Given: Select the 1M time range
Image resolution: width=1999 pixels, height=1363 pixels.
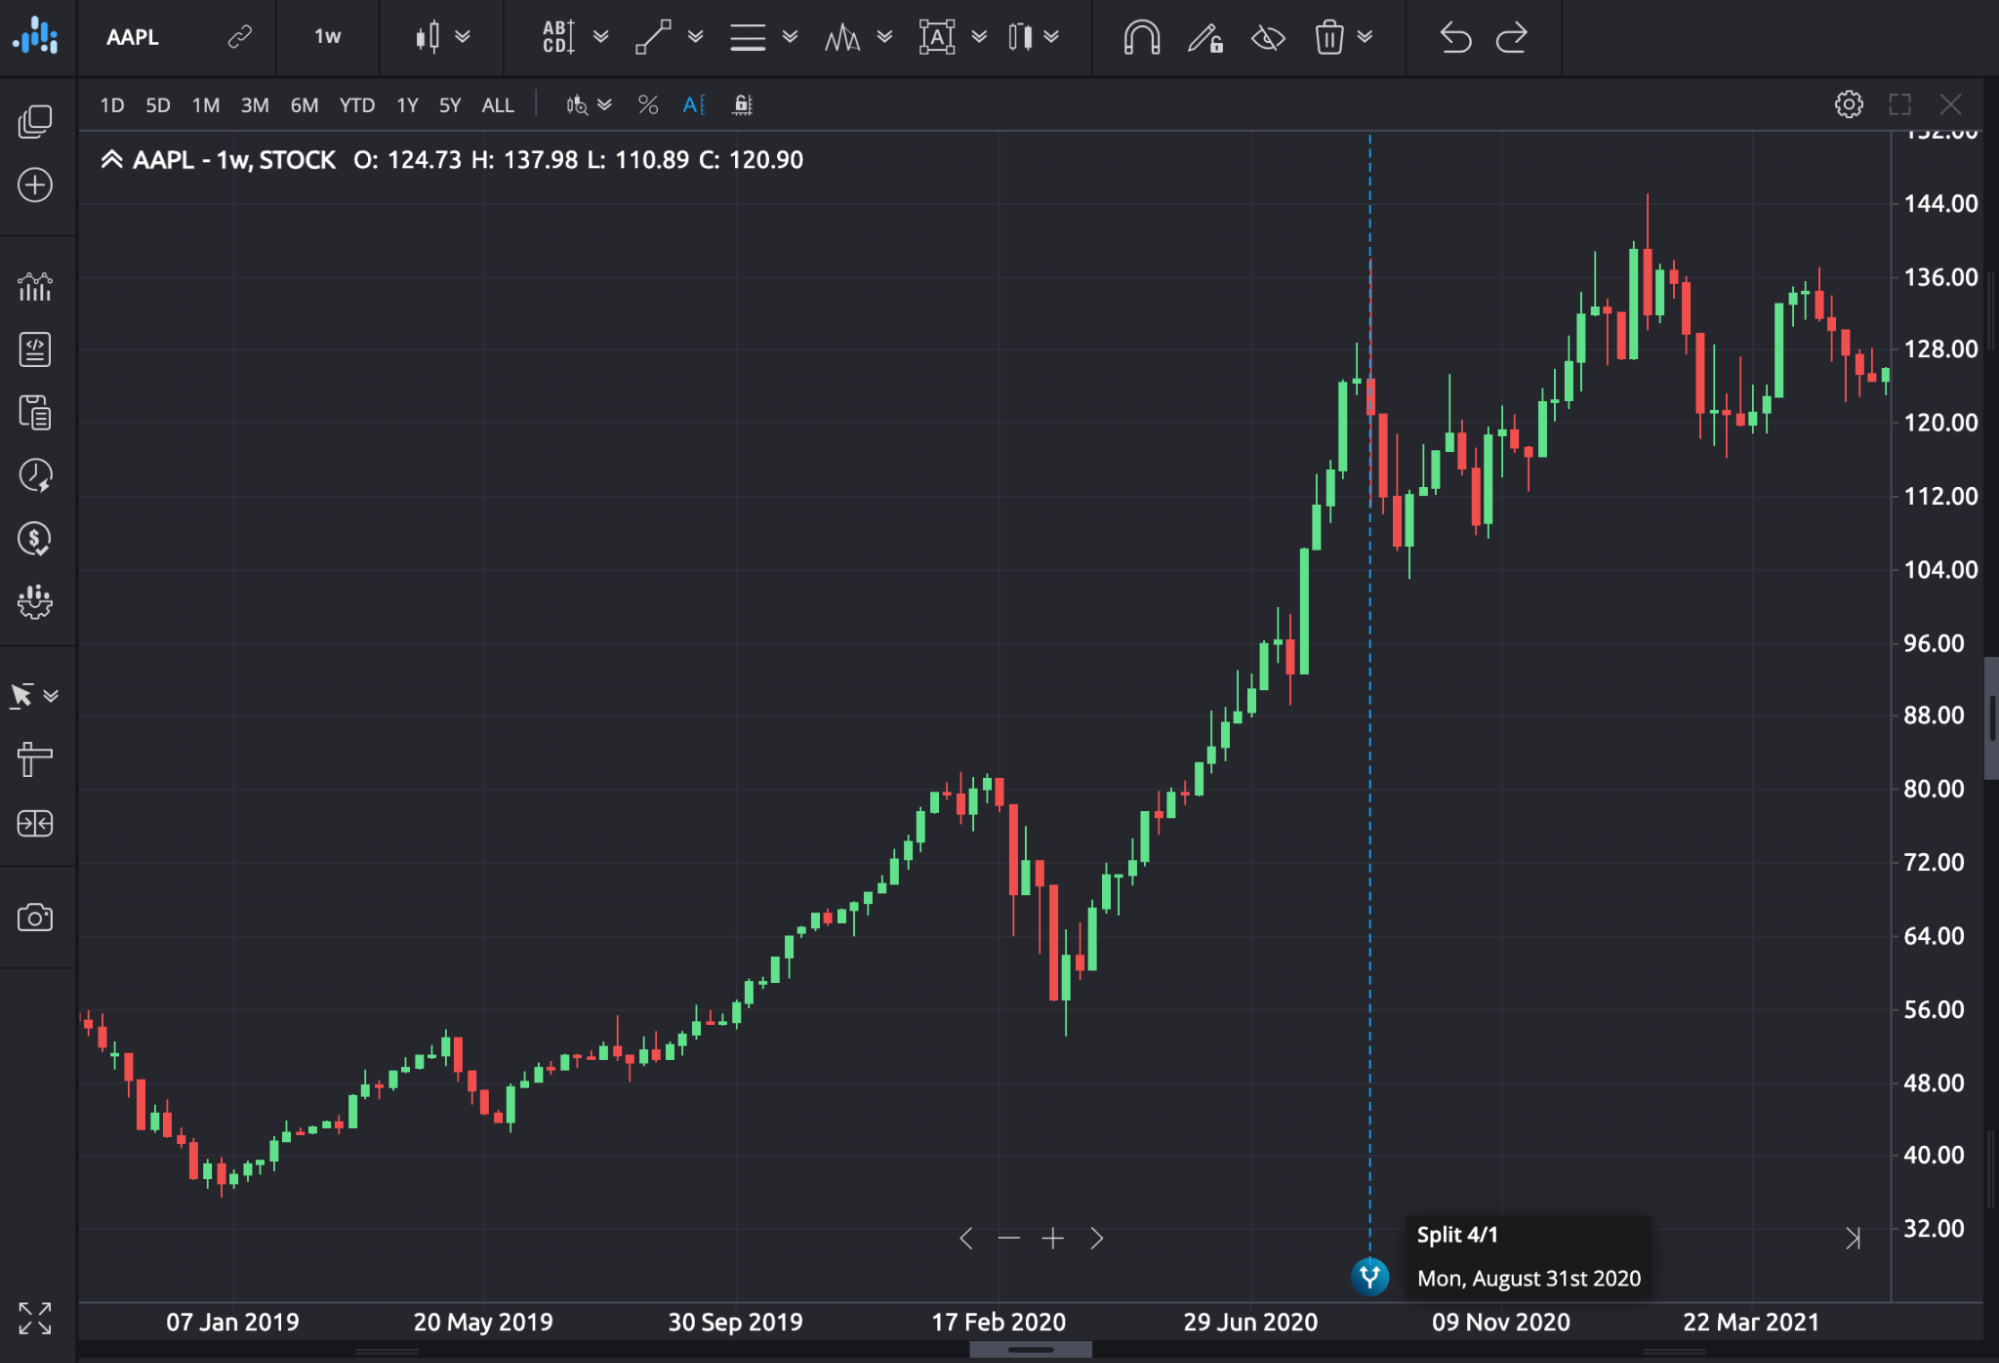Looking at the screenshot, I should point(206,105).
